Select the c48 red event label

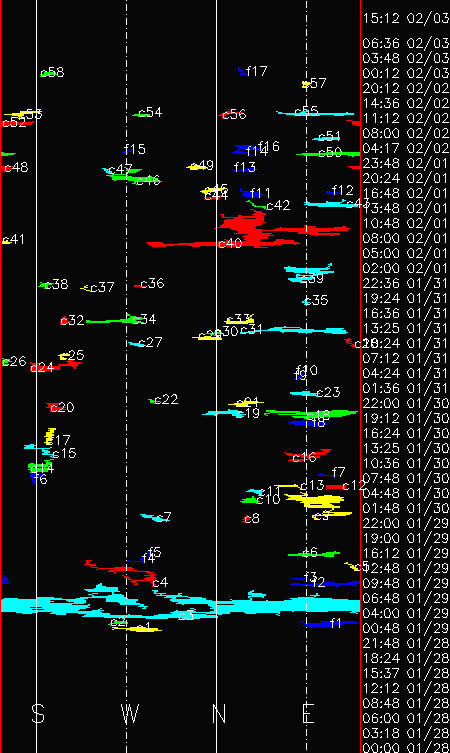pyautogui.click(x=16, y=167)
